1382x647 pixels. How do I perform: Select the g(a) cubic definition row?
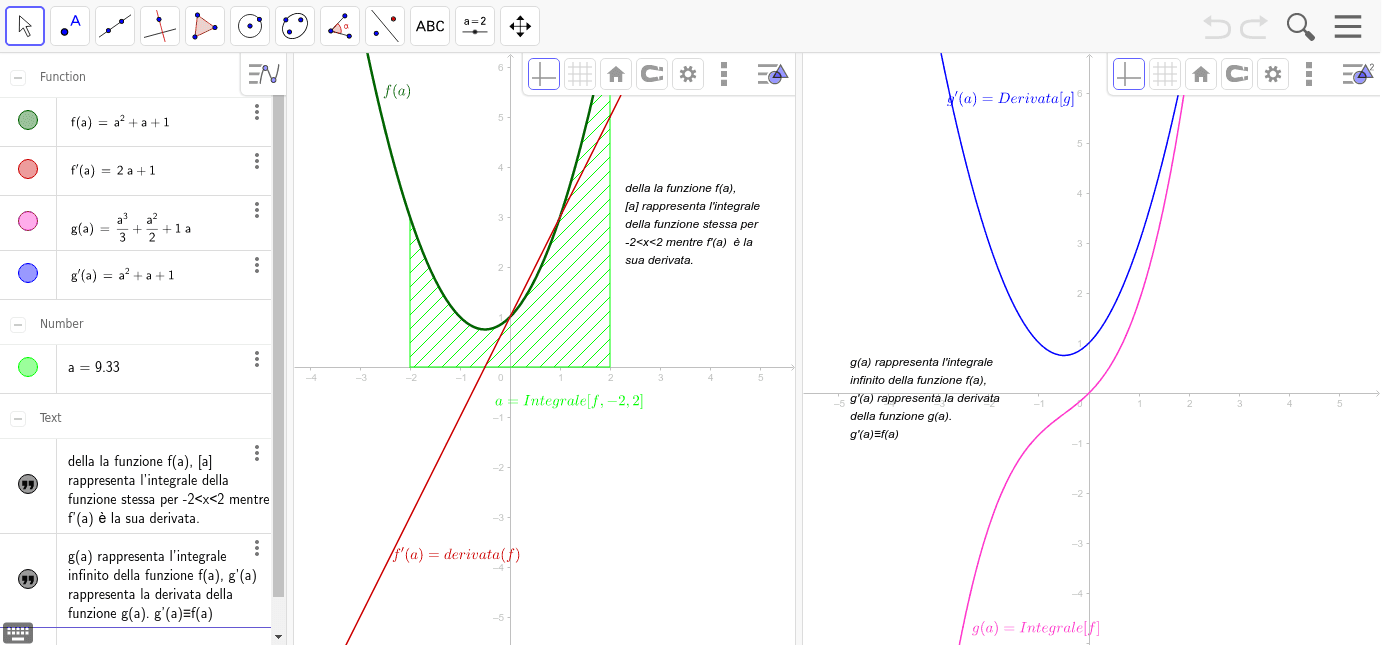131,227
